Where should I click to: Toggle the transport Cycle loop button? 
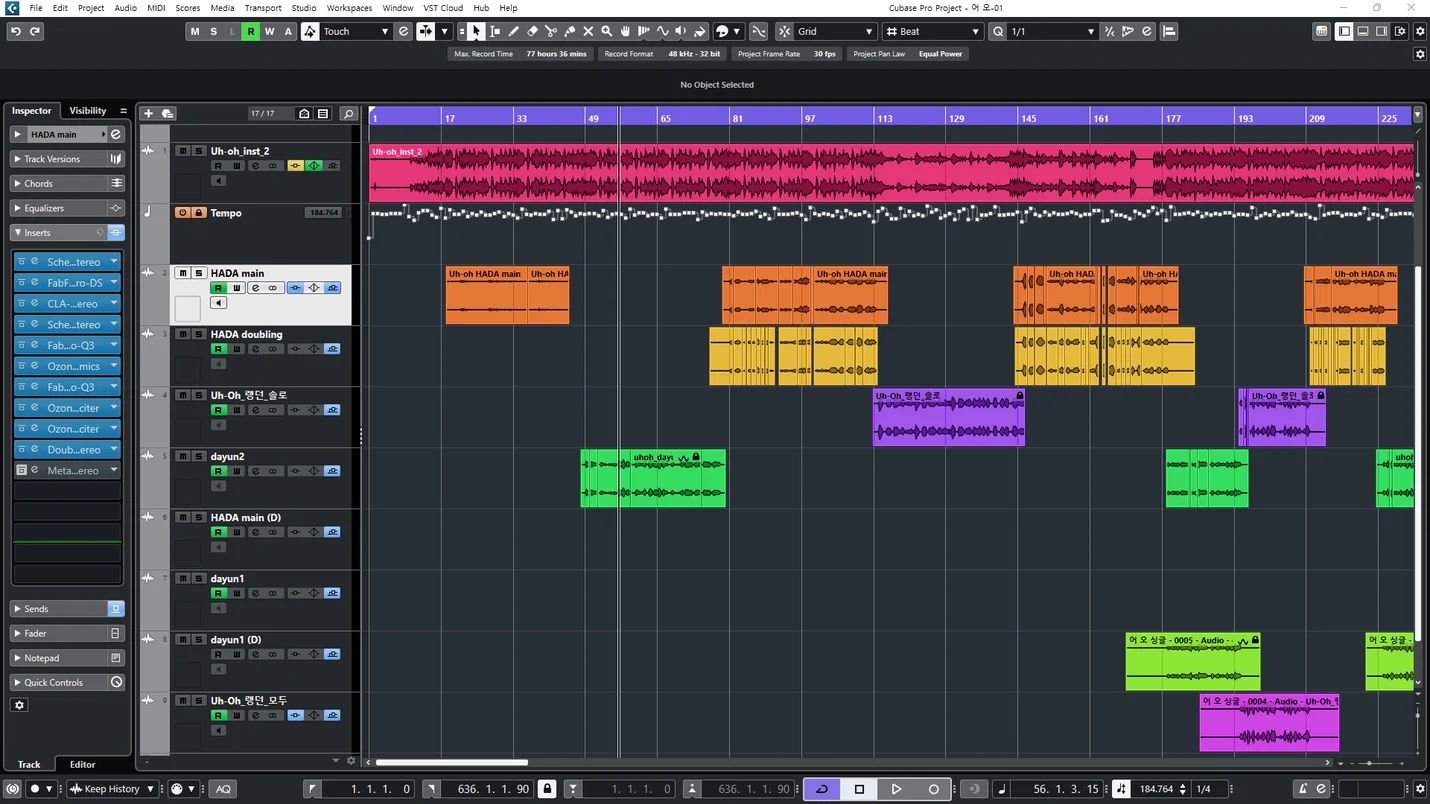(822, 789)
